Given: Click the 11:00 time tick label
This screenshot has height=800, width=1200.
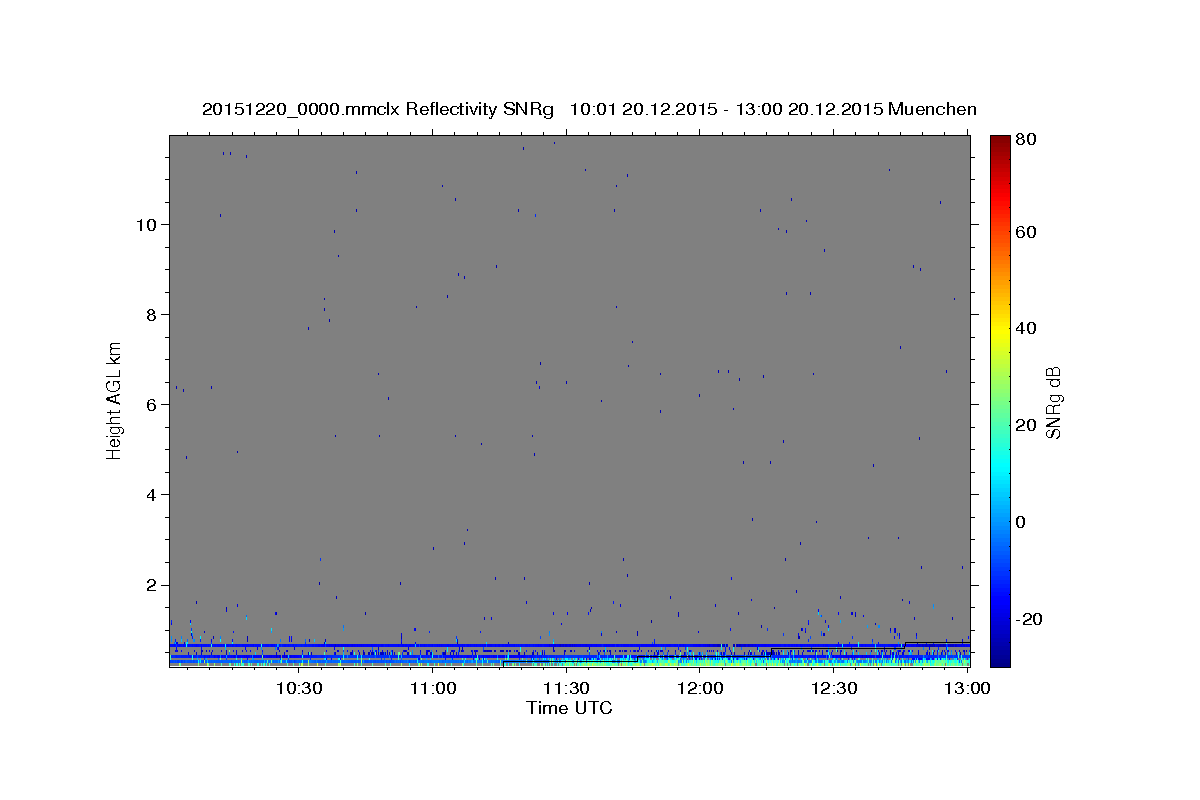Looking at the screenshot, I should pyautogui.click(x=433, y=688).
